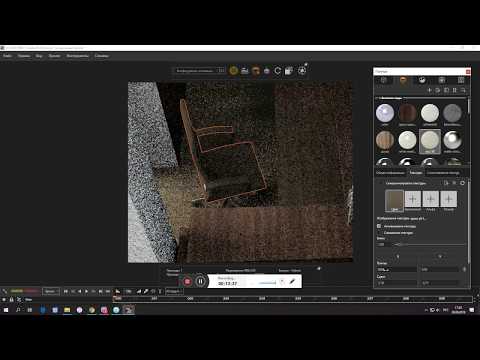Switch to the Cameras tab in the palette
Screen dimensions: 480x360
pyautogui.click(x=442, y=80)
